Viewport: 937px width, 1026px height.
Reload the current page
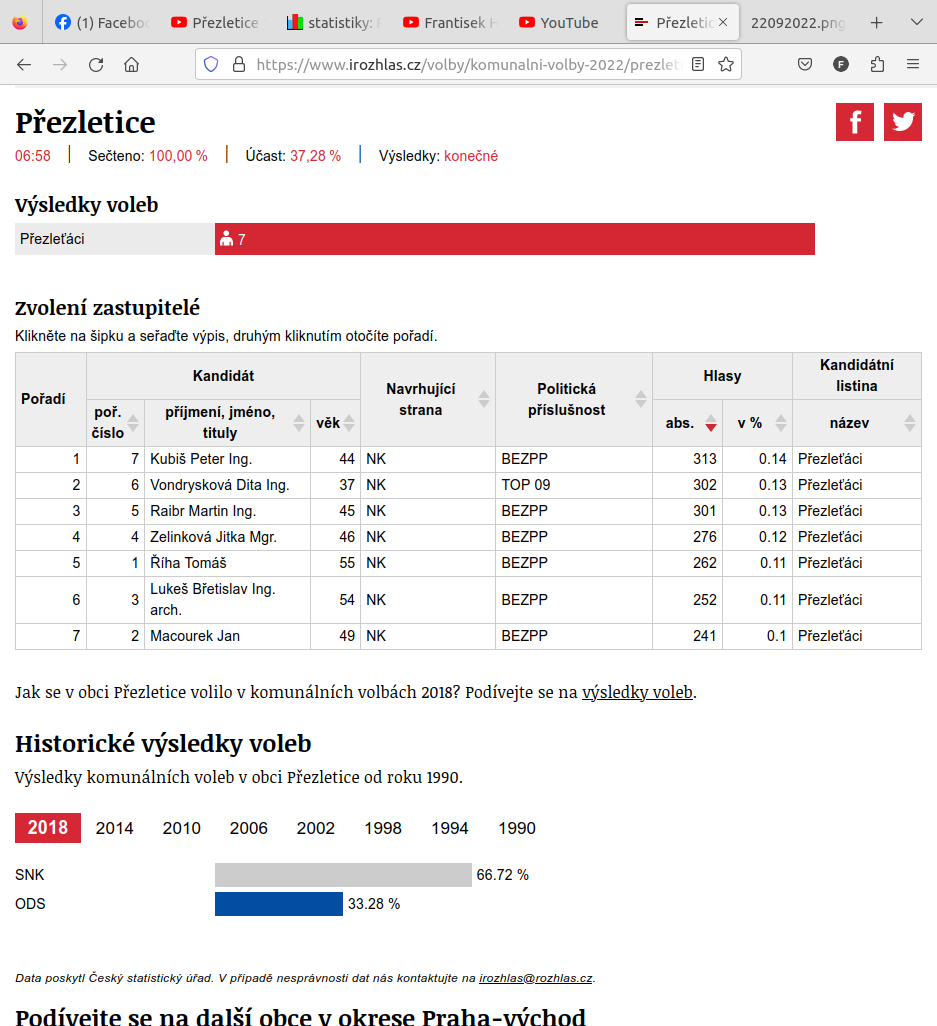96,64
